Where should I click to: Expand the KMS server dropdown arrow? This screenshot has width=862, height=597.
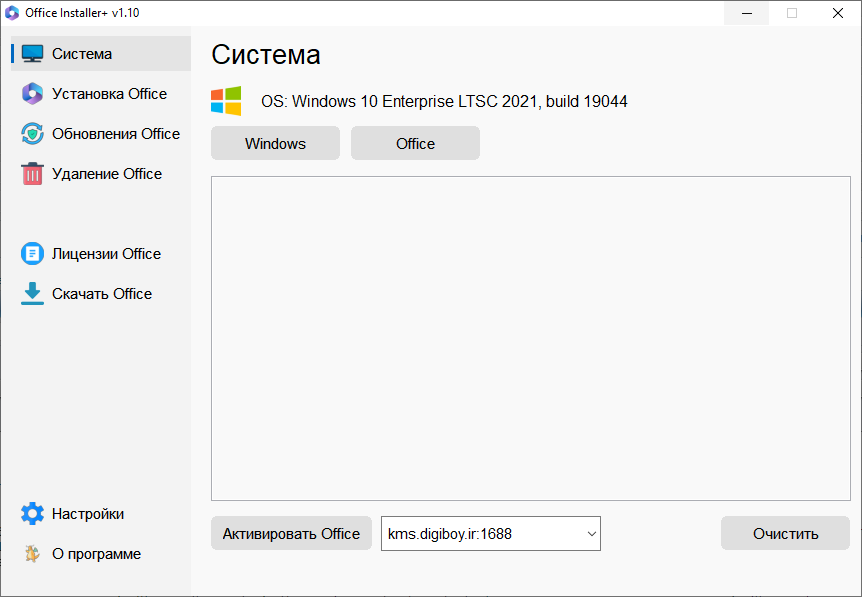[591, 534]
